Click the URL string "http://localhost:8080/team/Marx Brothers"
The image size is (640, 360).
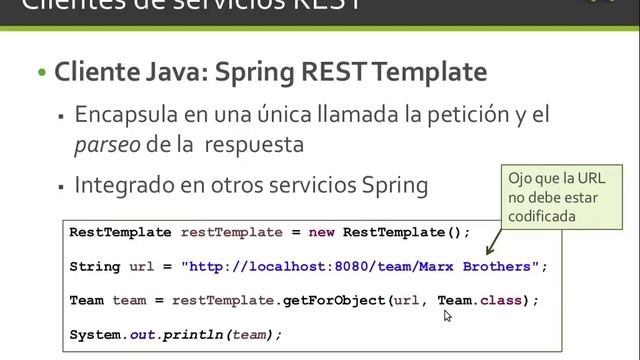pos(360,267)
